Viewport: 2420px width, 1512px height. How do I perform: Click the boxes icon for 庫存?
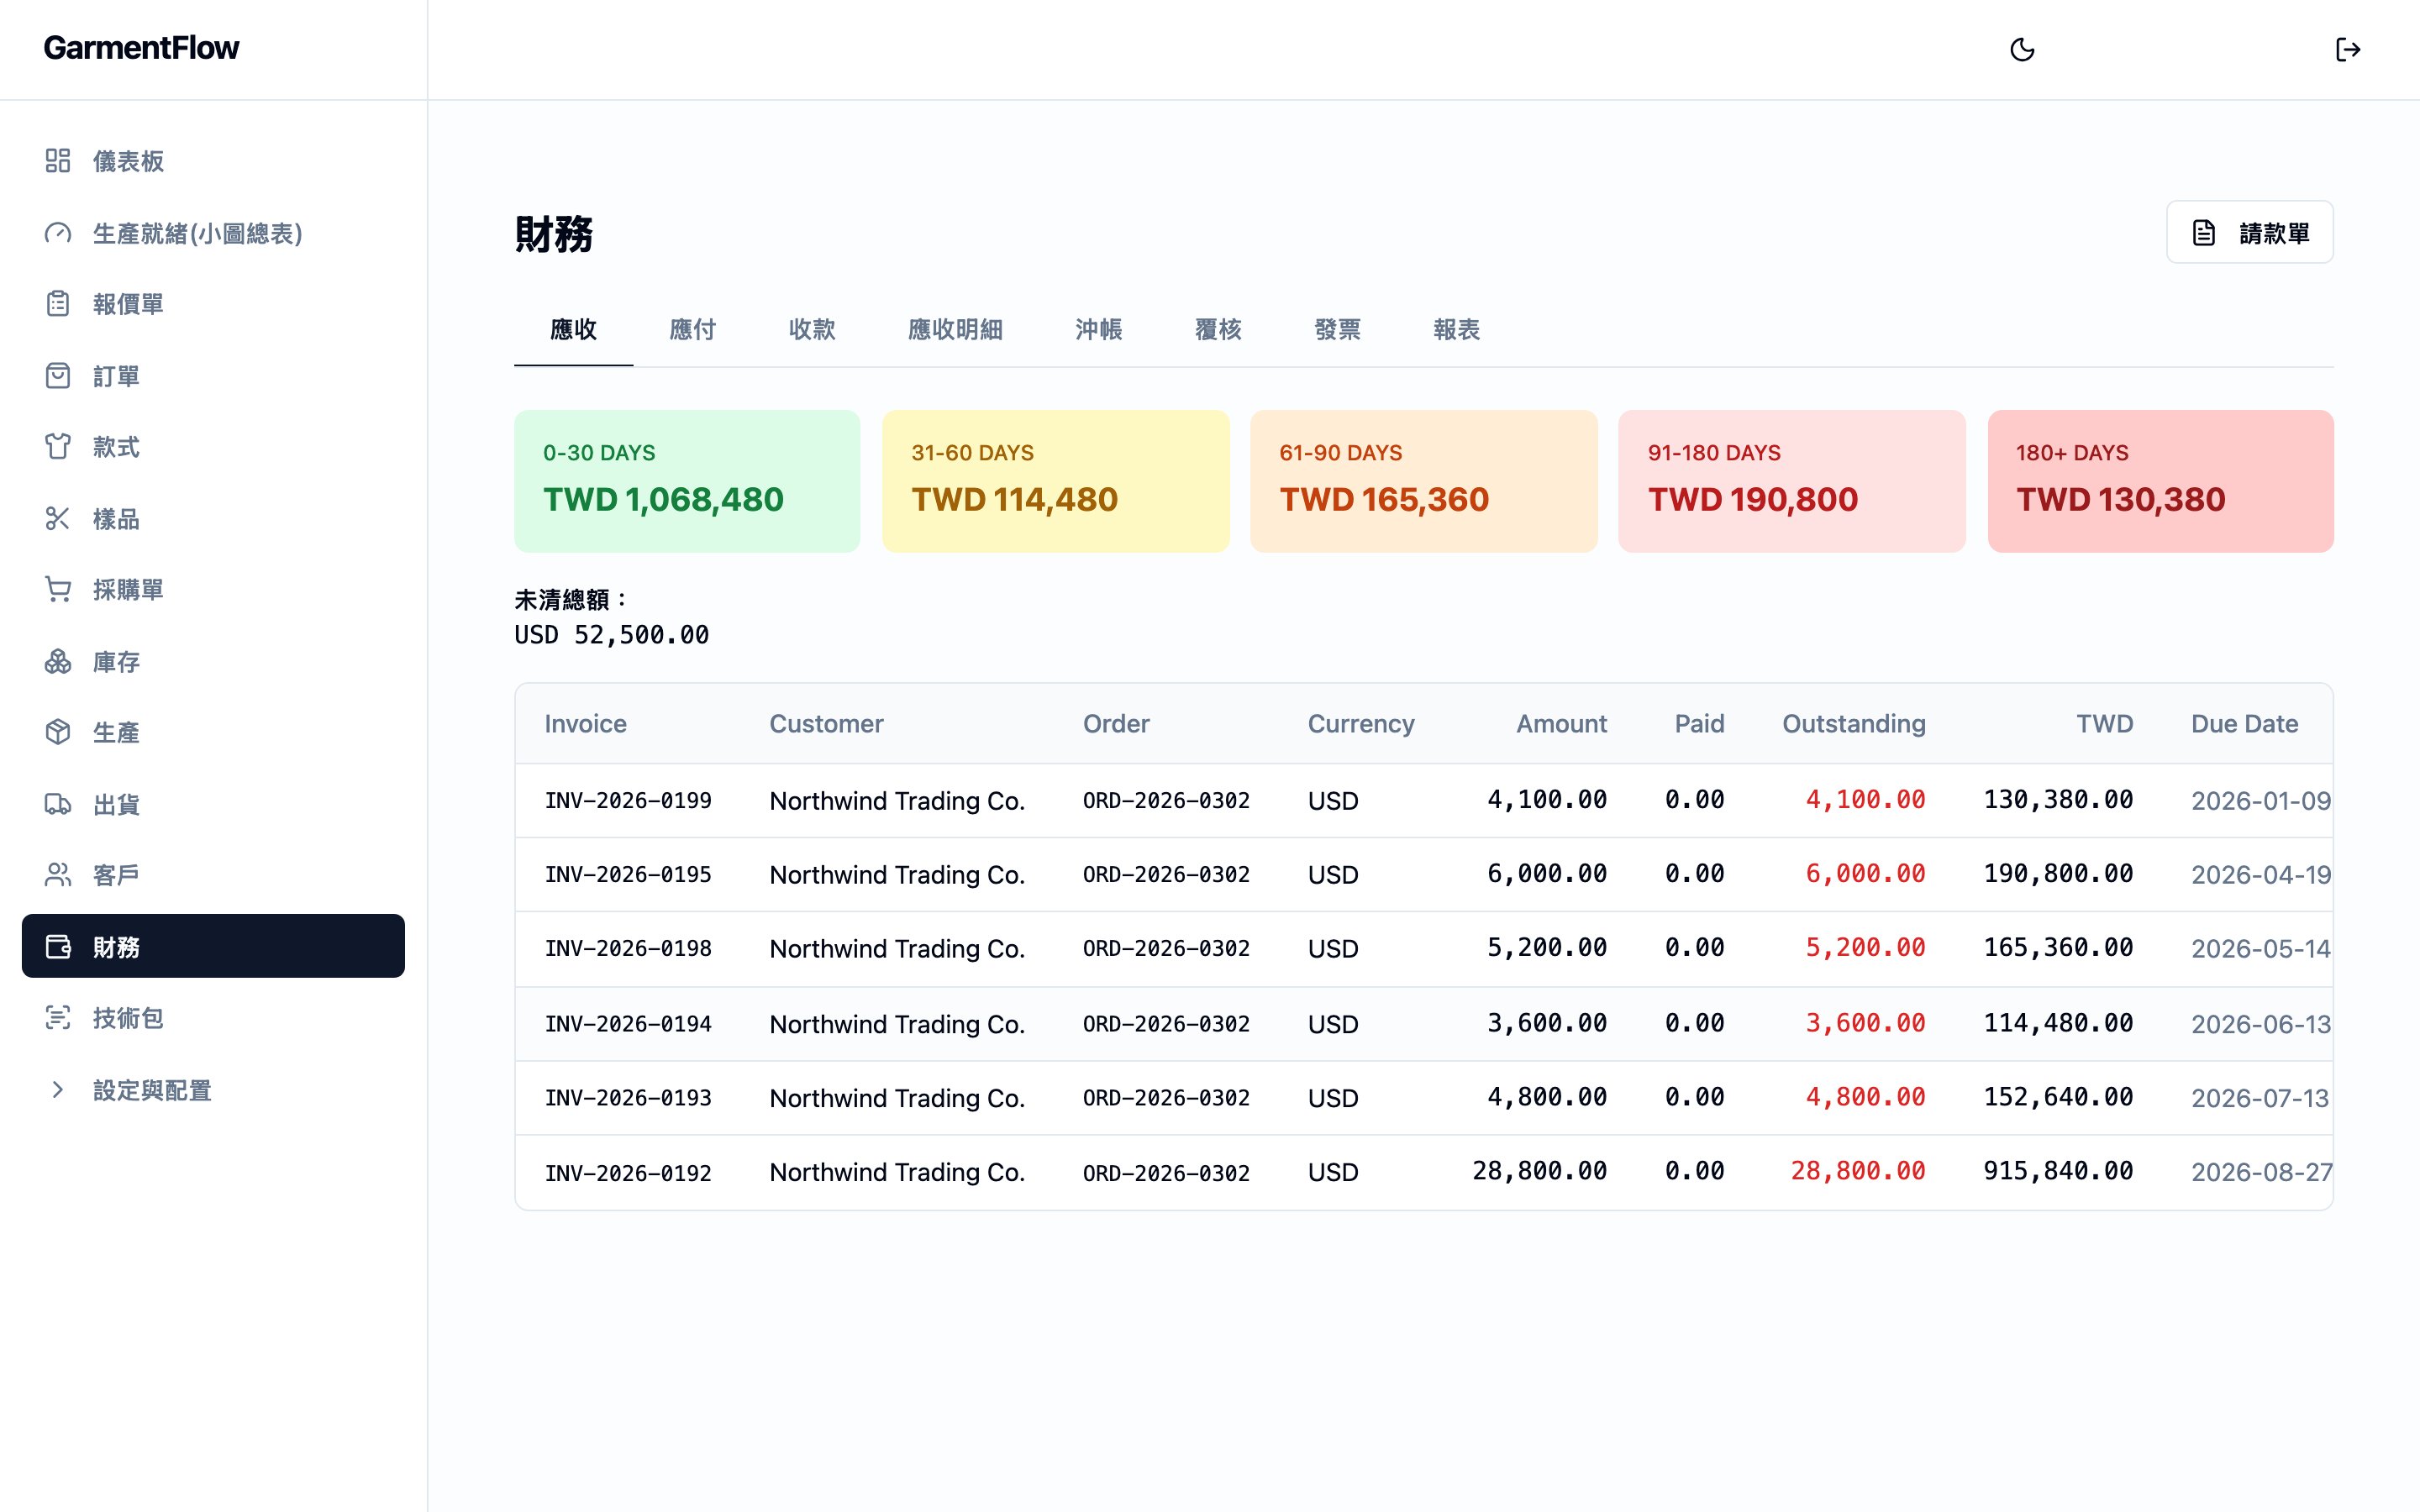click(58, 662)
